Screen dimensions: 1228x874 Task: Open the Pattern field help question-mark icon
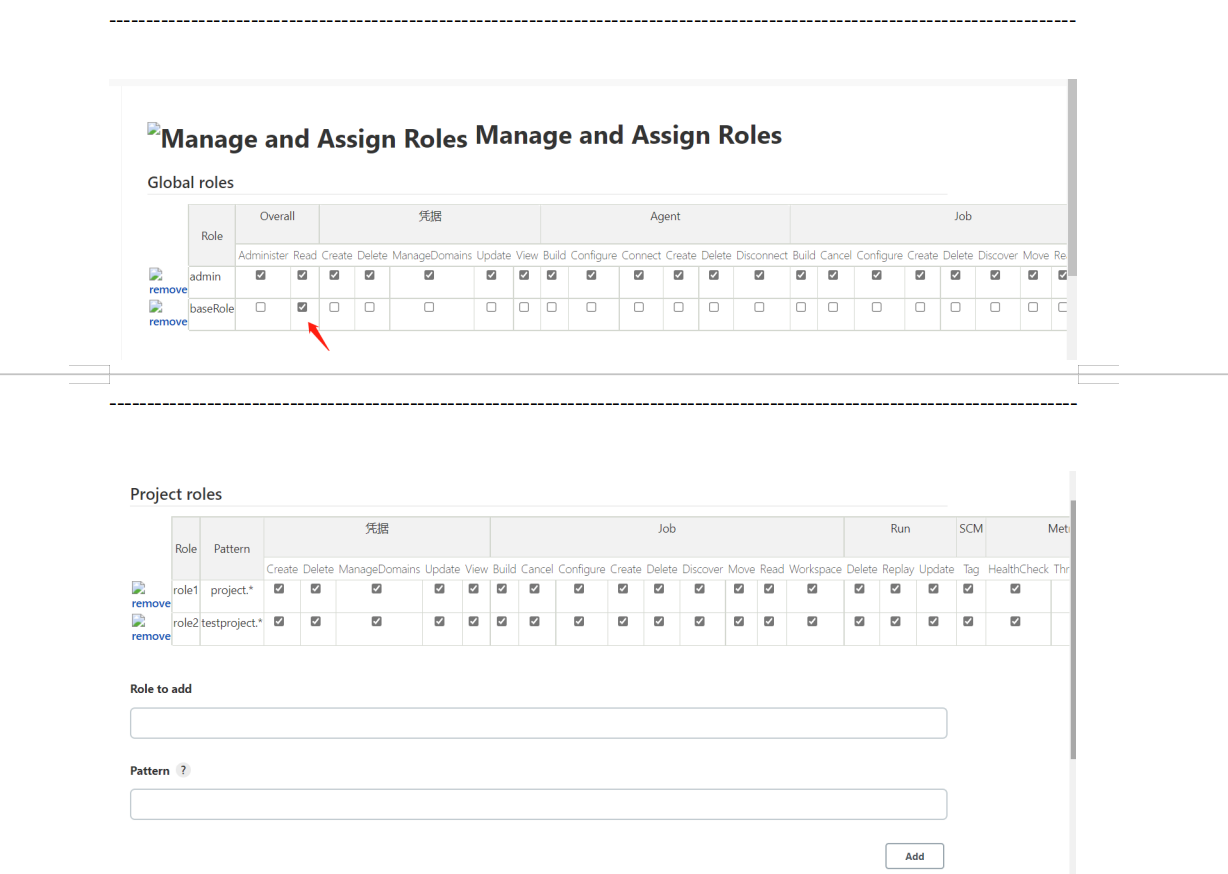point(183,771)
